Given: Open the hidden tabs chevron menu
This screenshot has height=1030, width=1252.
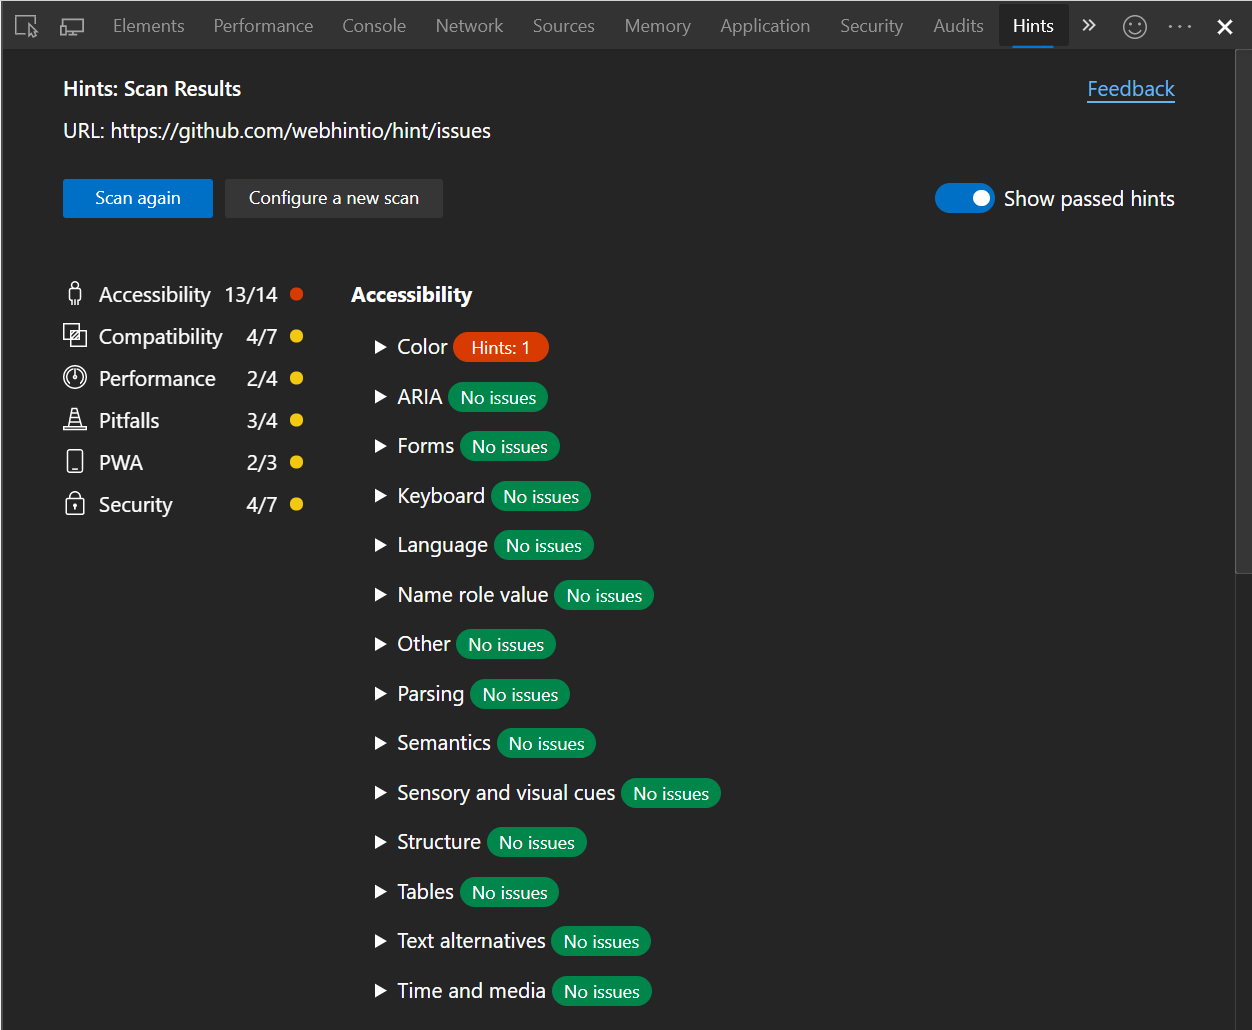Looking at the screenshot, I should tap(1088, 26).
